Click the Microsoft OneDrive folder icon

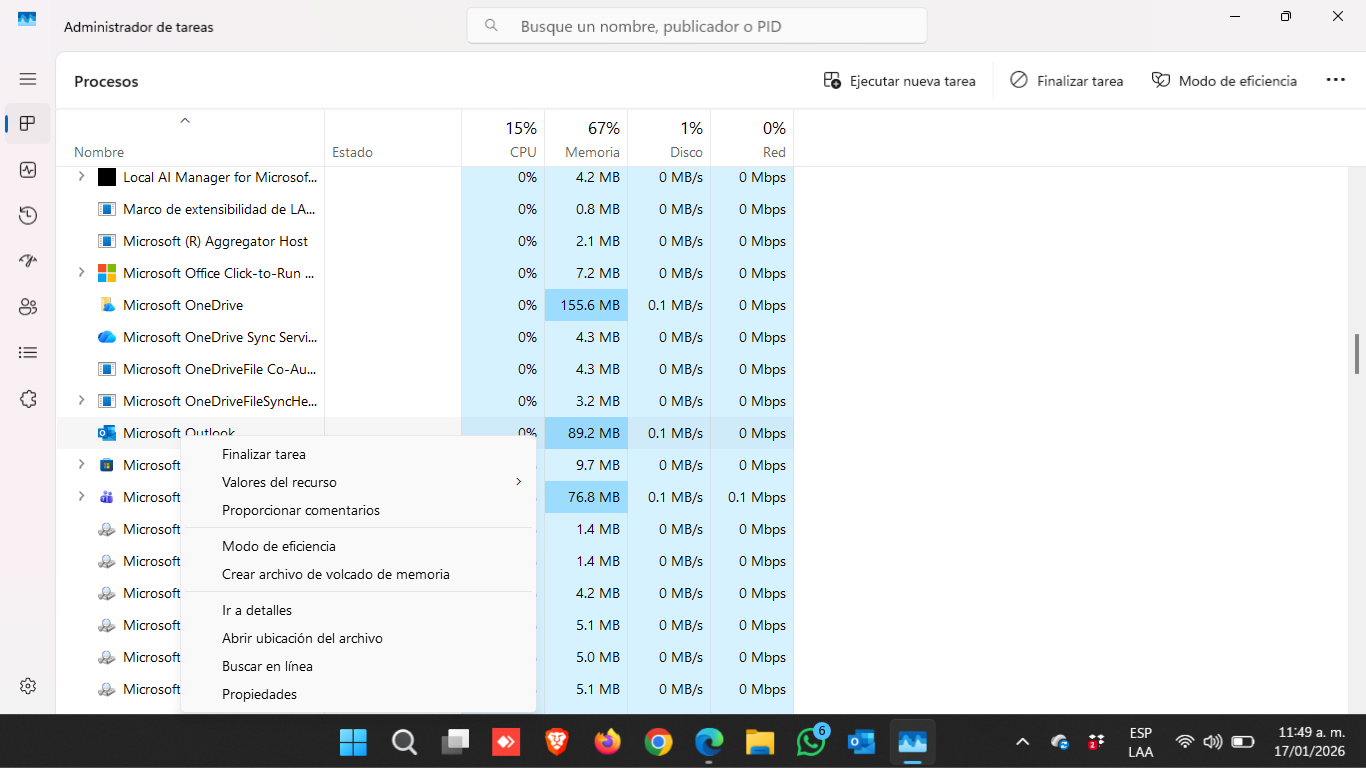(x=107, y=305)
